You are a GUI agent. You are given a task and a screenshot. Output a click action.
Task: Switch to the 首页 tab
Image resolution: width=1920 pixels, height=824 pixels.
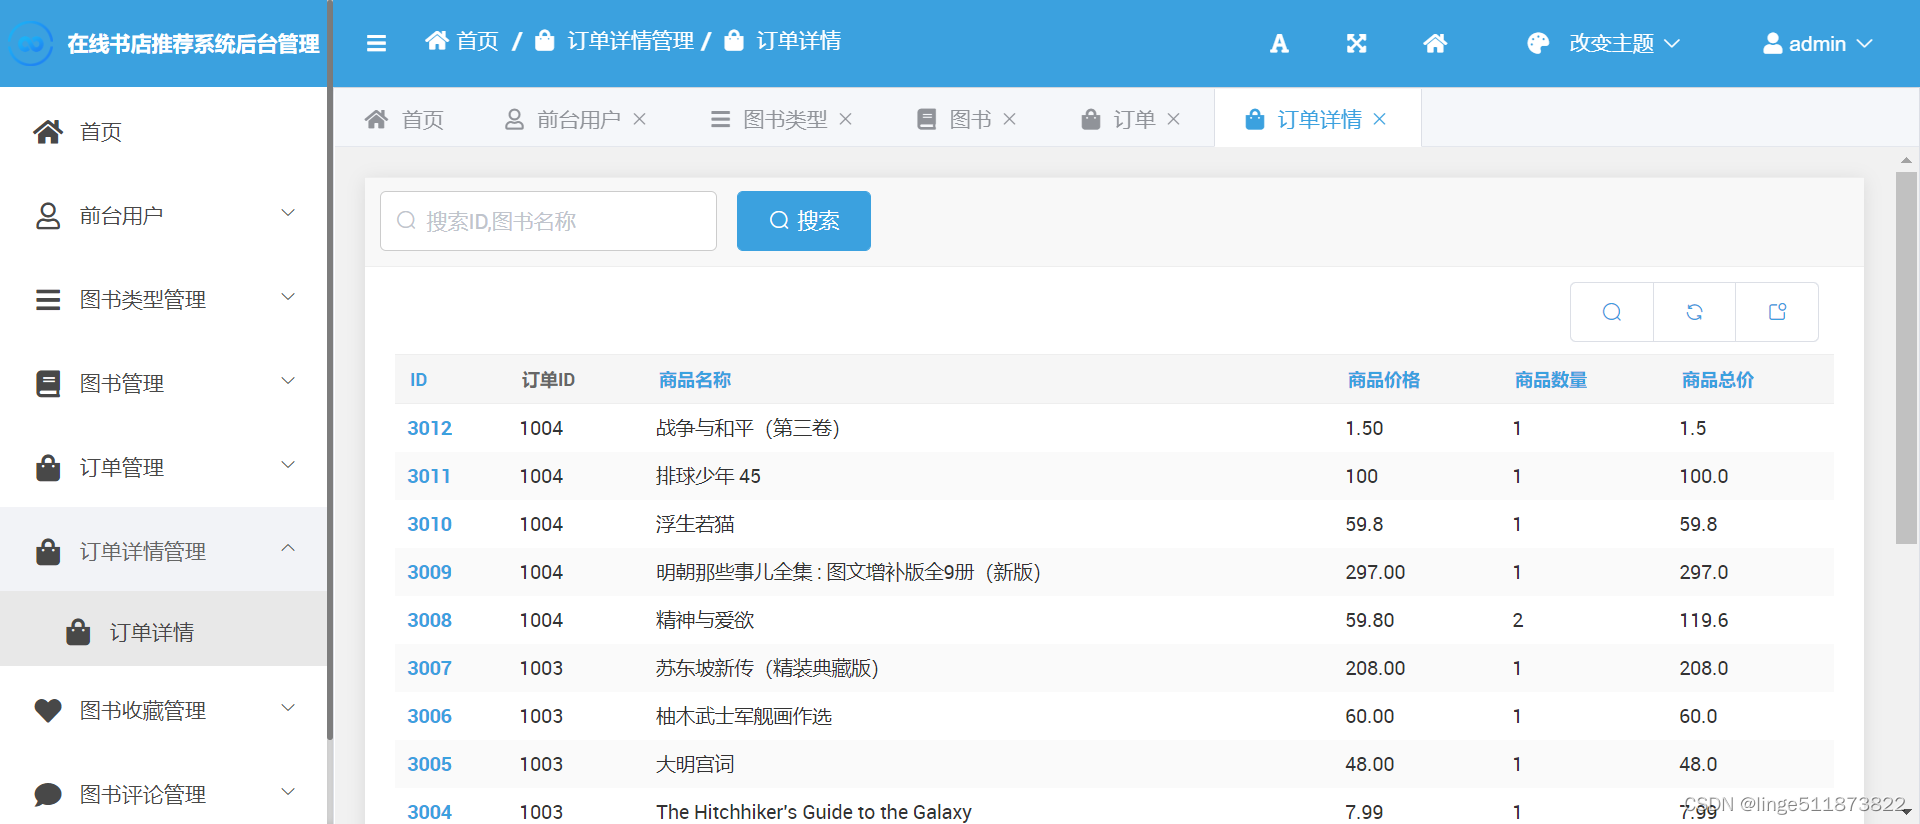click(x=404, y=119)
